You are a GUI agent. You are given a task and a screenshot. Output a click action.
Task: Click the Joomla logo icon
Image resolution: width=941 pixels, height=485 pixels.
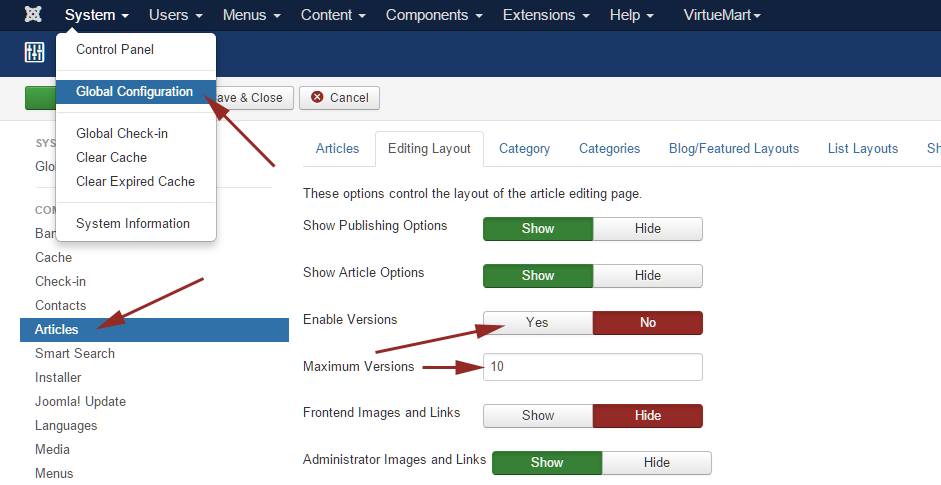click(x=33, y=14)
